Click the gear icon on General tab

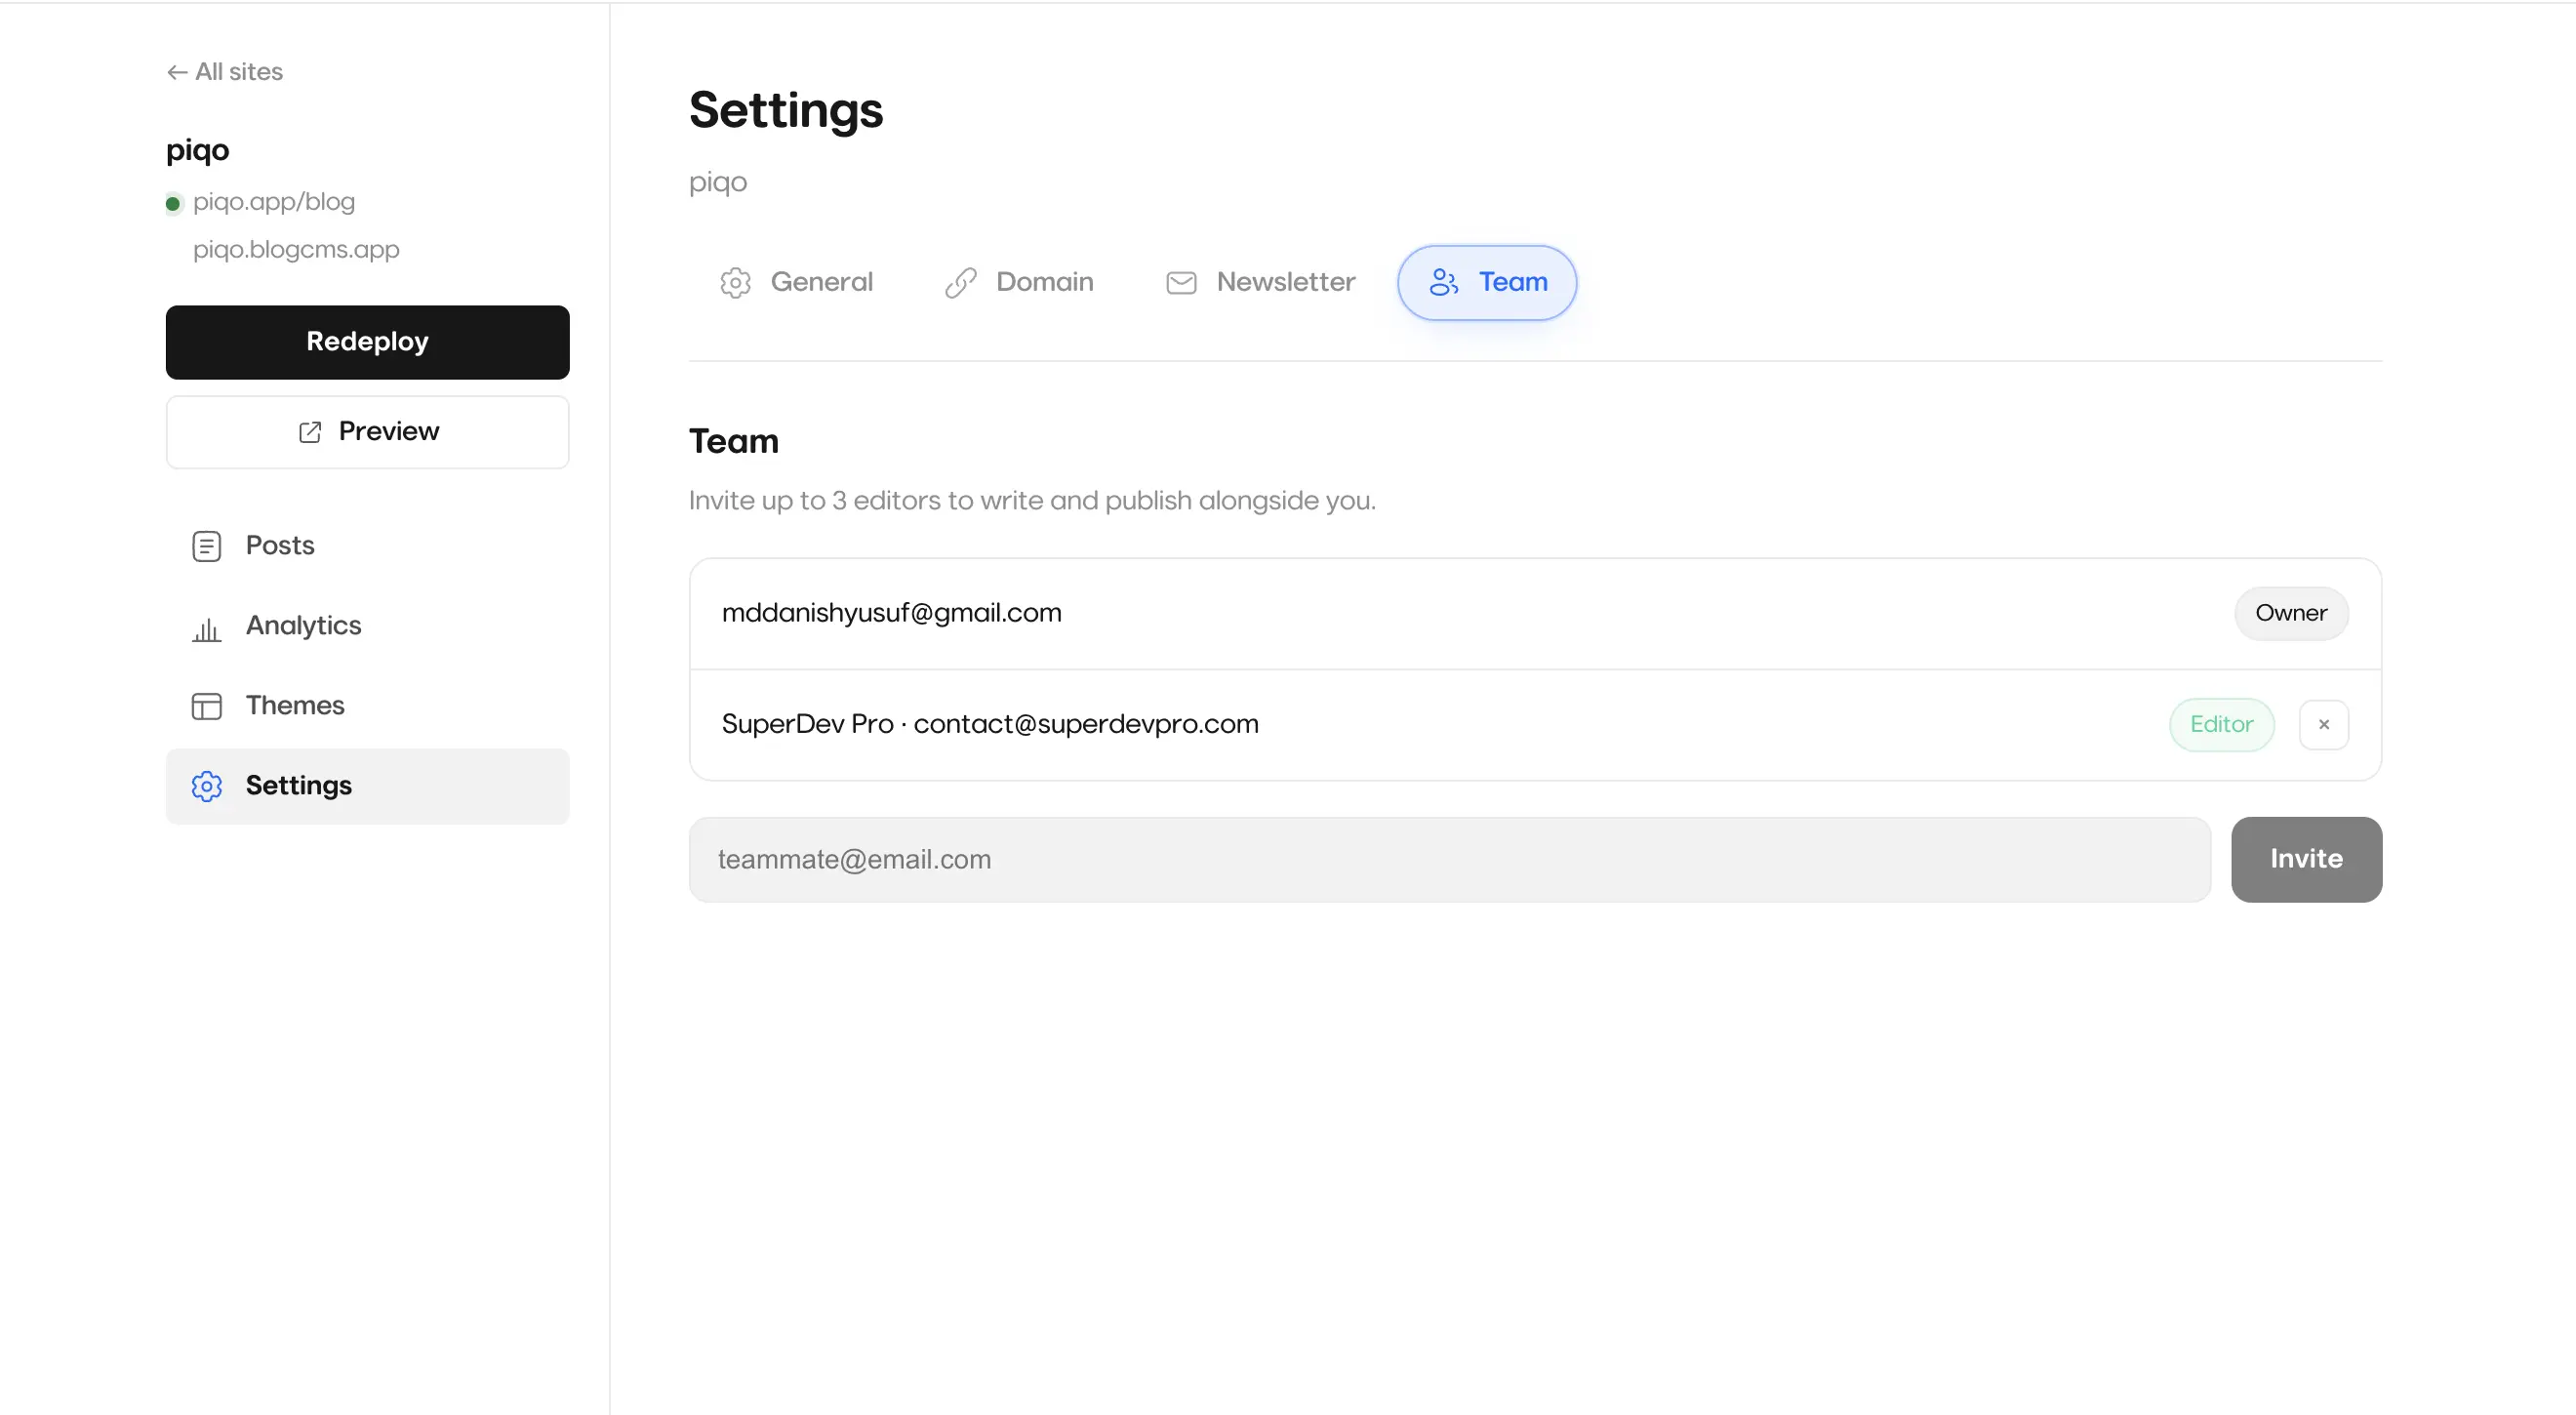(x=735, y=283)
